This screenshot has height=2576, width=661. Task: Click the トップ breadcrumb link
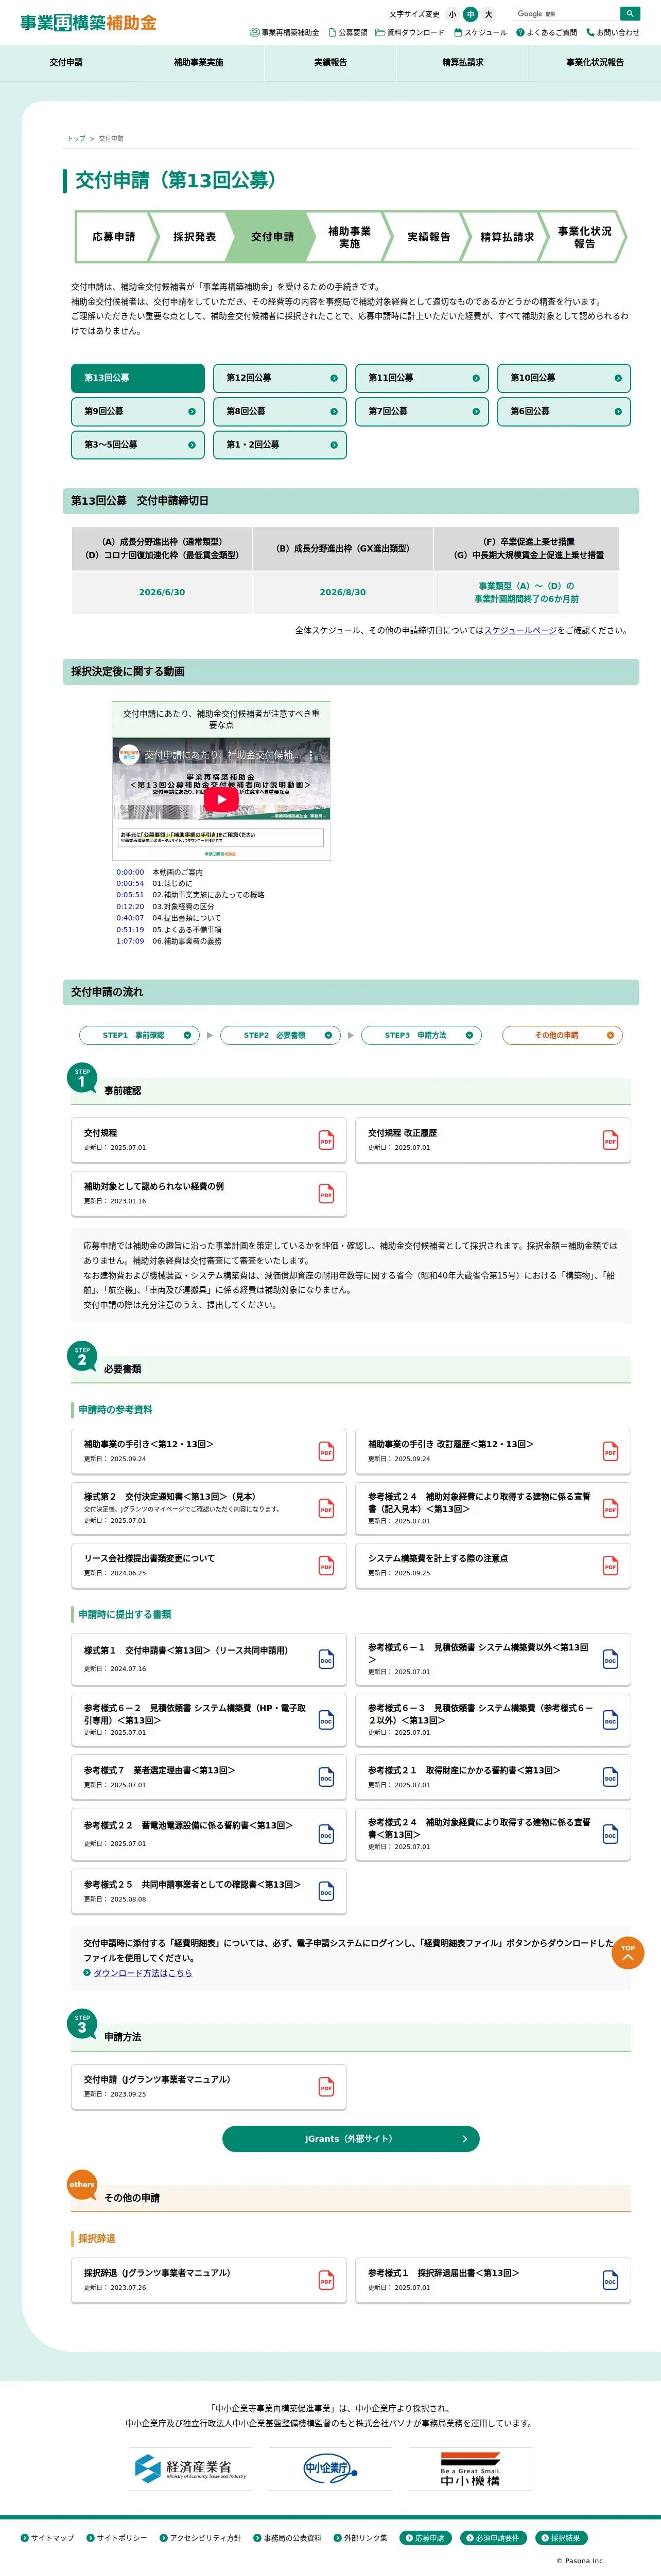pos(76,139)
